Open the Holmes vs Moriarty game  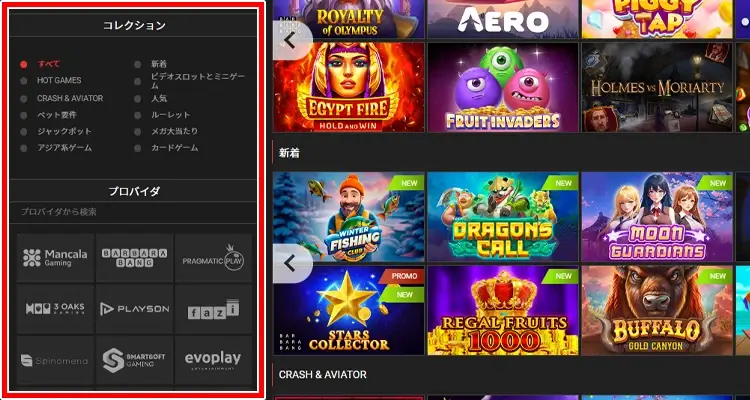point(657,87)
